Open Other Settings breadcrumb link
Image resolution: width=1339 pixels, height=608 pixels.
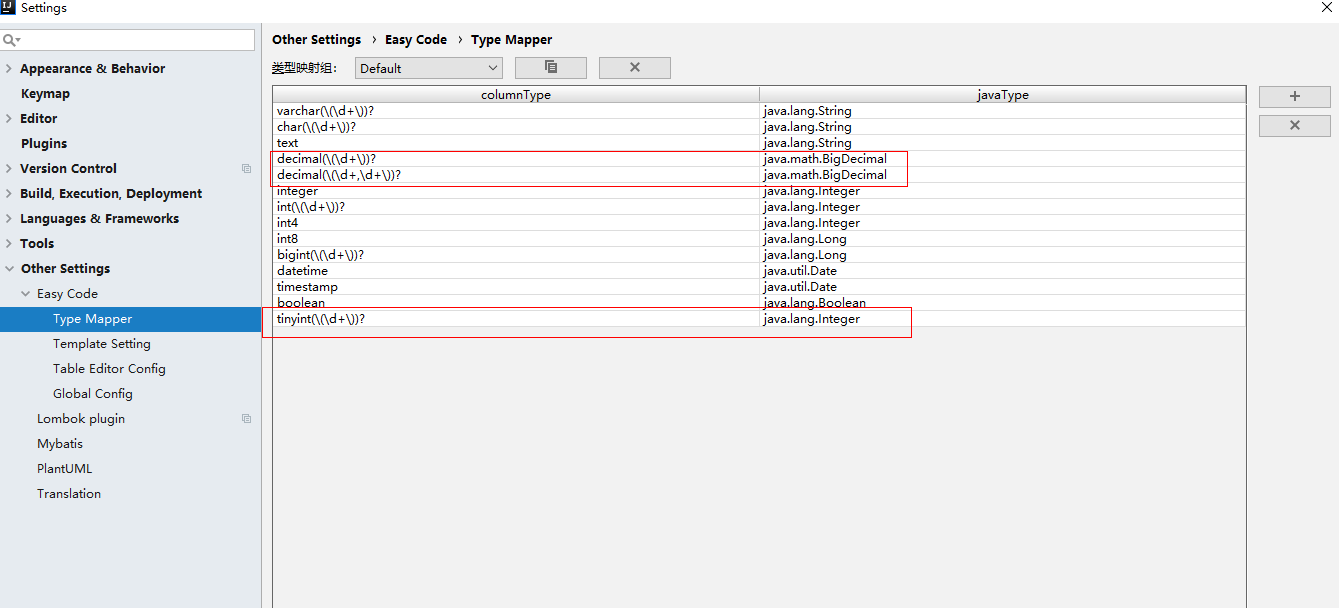click(316, 39)
